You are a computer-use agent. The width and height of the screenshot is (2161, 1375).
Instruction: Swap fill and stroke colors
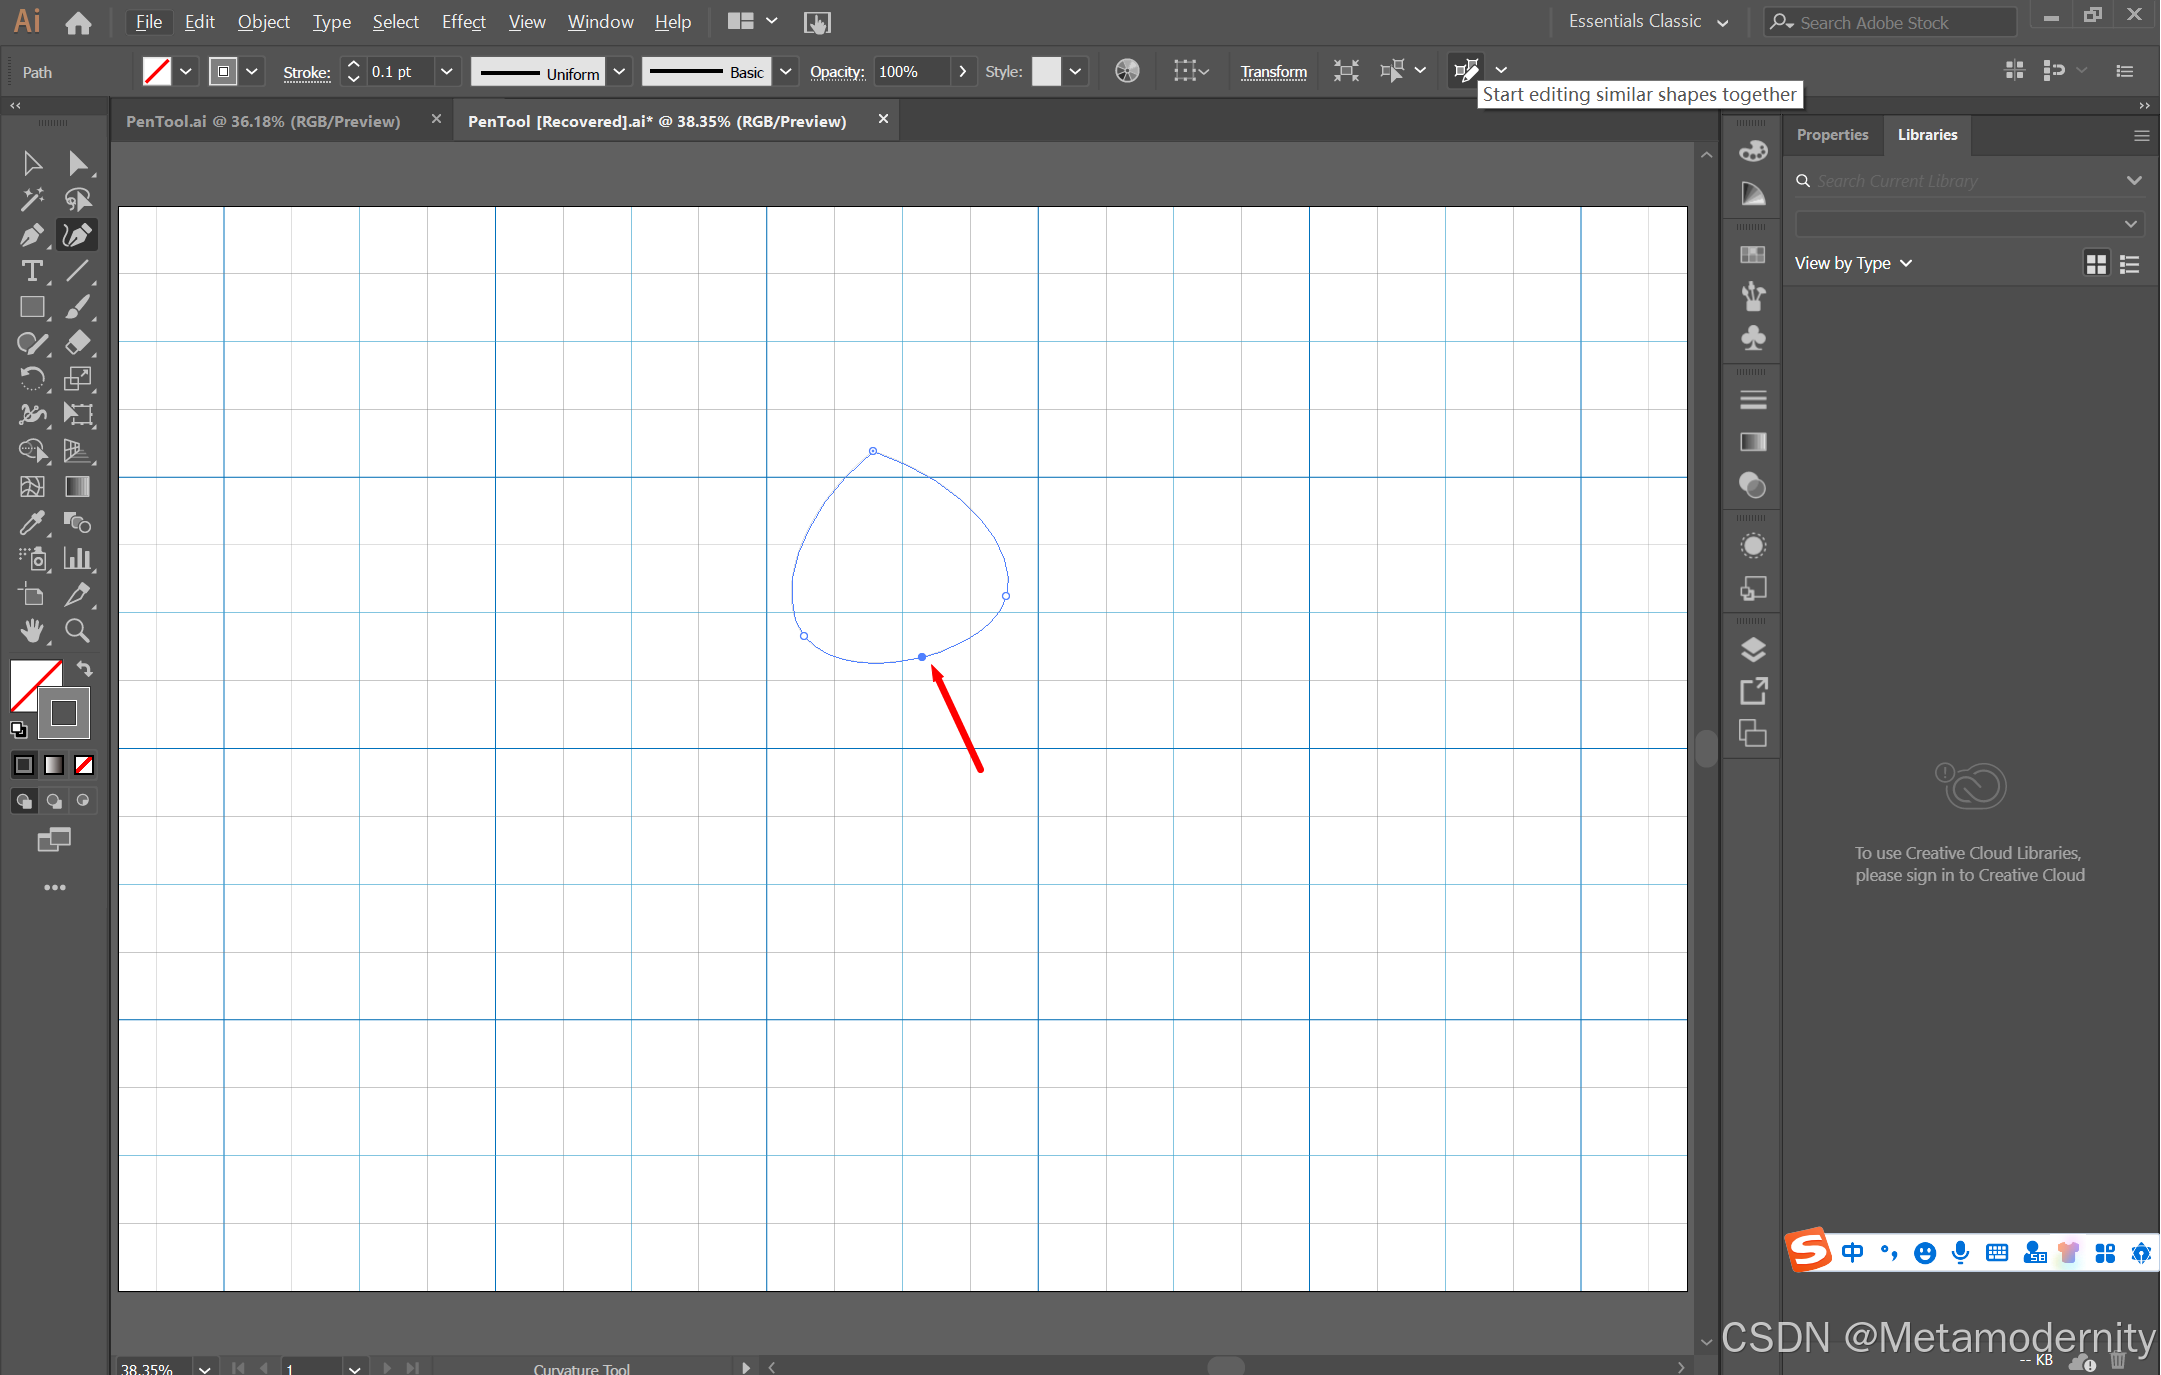[85, 669]
